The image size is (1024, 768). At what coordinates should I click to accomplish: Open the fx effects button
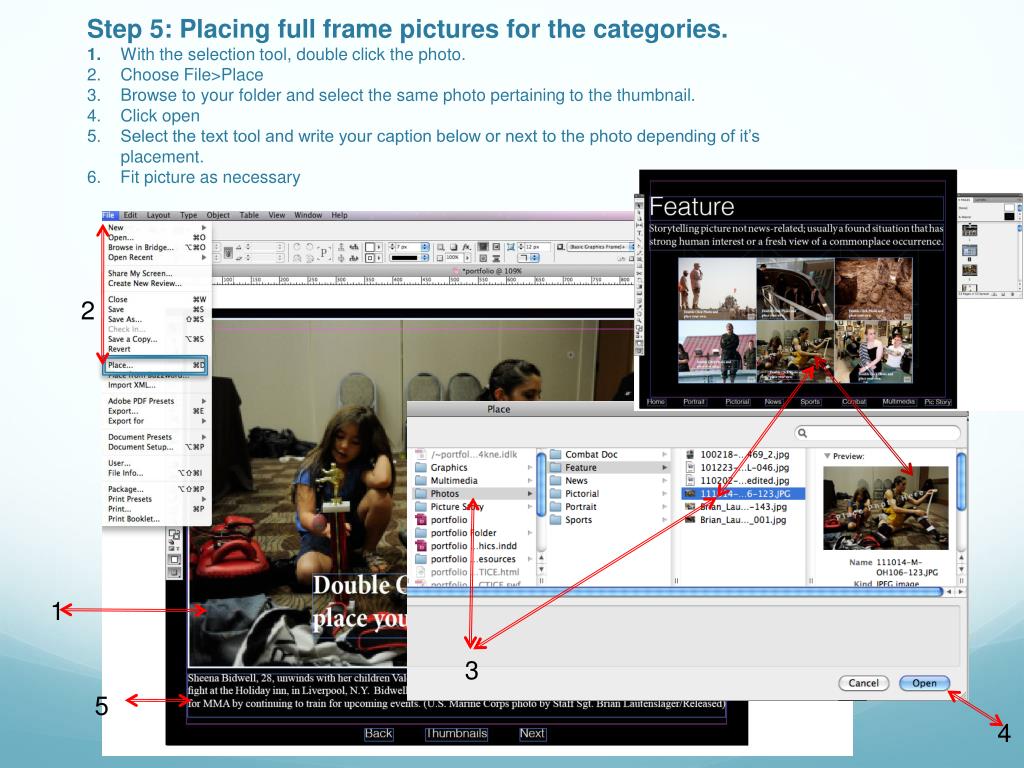[x=466, y=247]
